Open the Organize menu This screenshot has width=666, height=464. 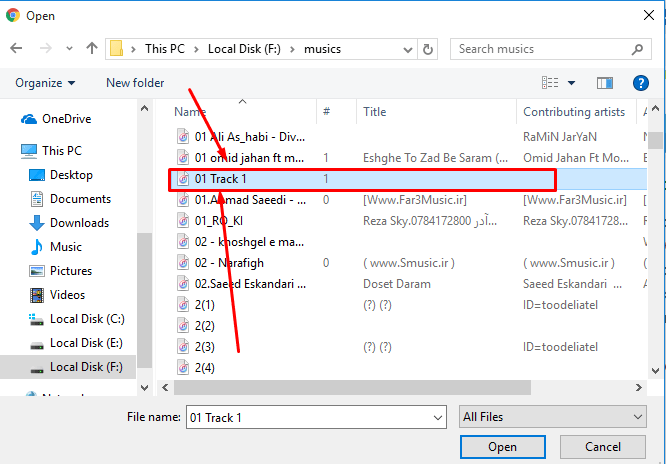point(45,83)
